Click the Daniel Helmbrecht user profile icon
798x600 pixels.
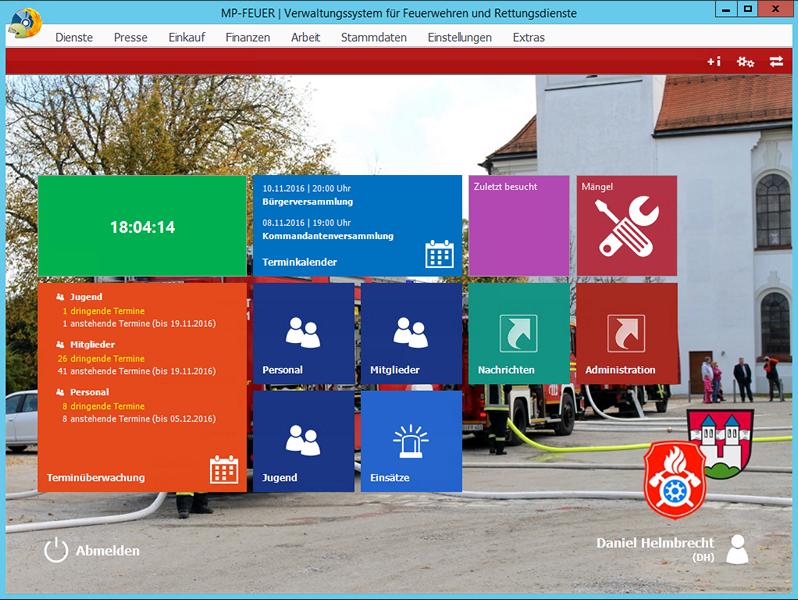click(x=737, y=549)
